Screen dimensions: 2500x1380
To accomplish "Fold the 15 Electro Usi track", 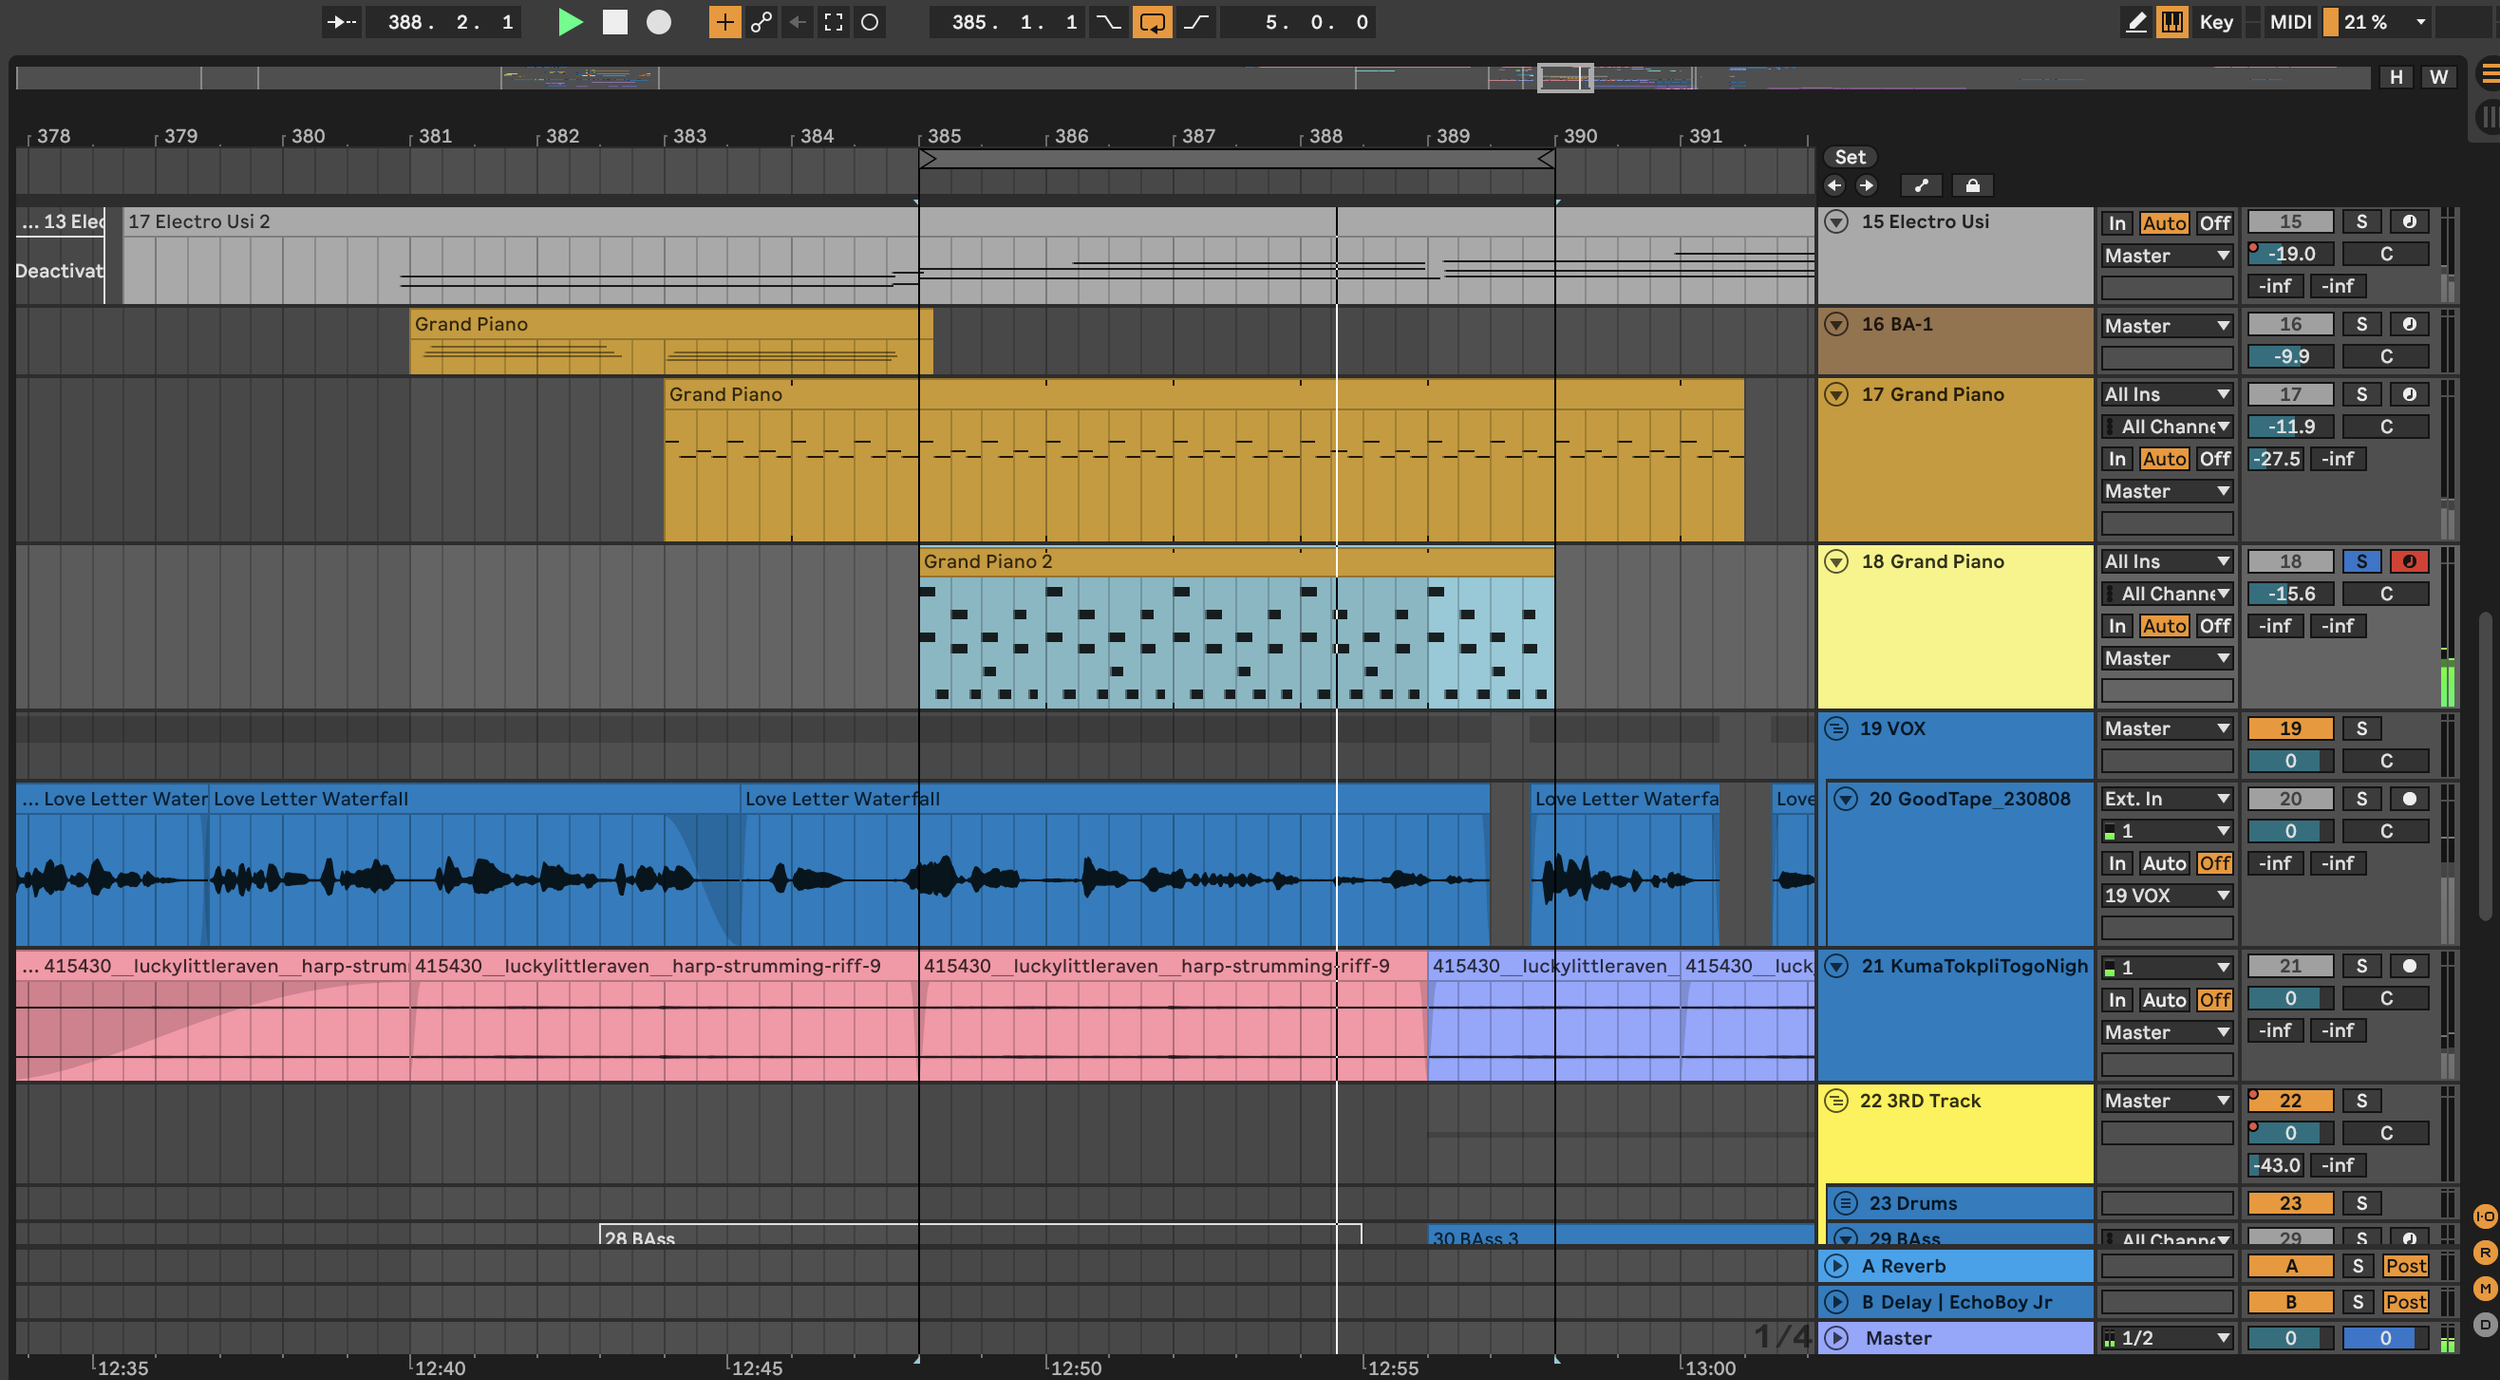I will pyautogui.click(x=1836, y=222).
